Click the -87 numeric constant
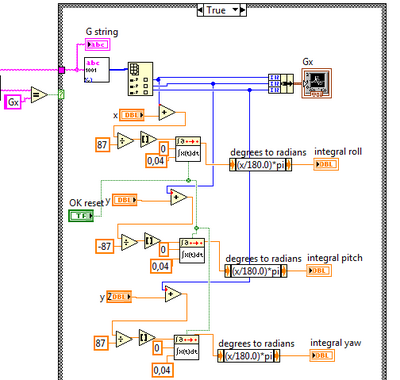The image size is (400, 380). (x=104, y=246)
